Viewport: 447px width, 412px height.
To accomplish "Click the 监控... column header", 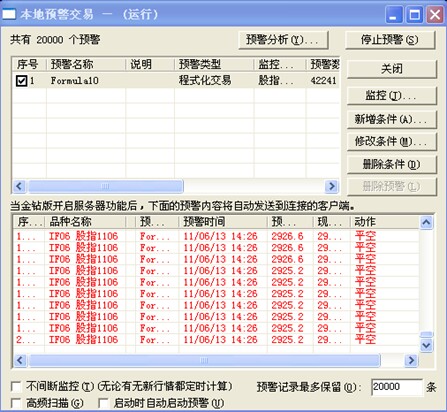I will click(x=280, y=64).
